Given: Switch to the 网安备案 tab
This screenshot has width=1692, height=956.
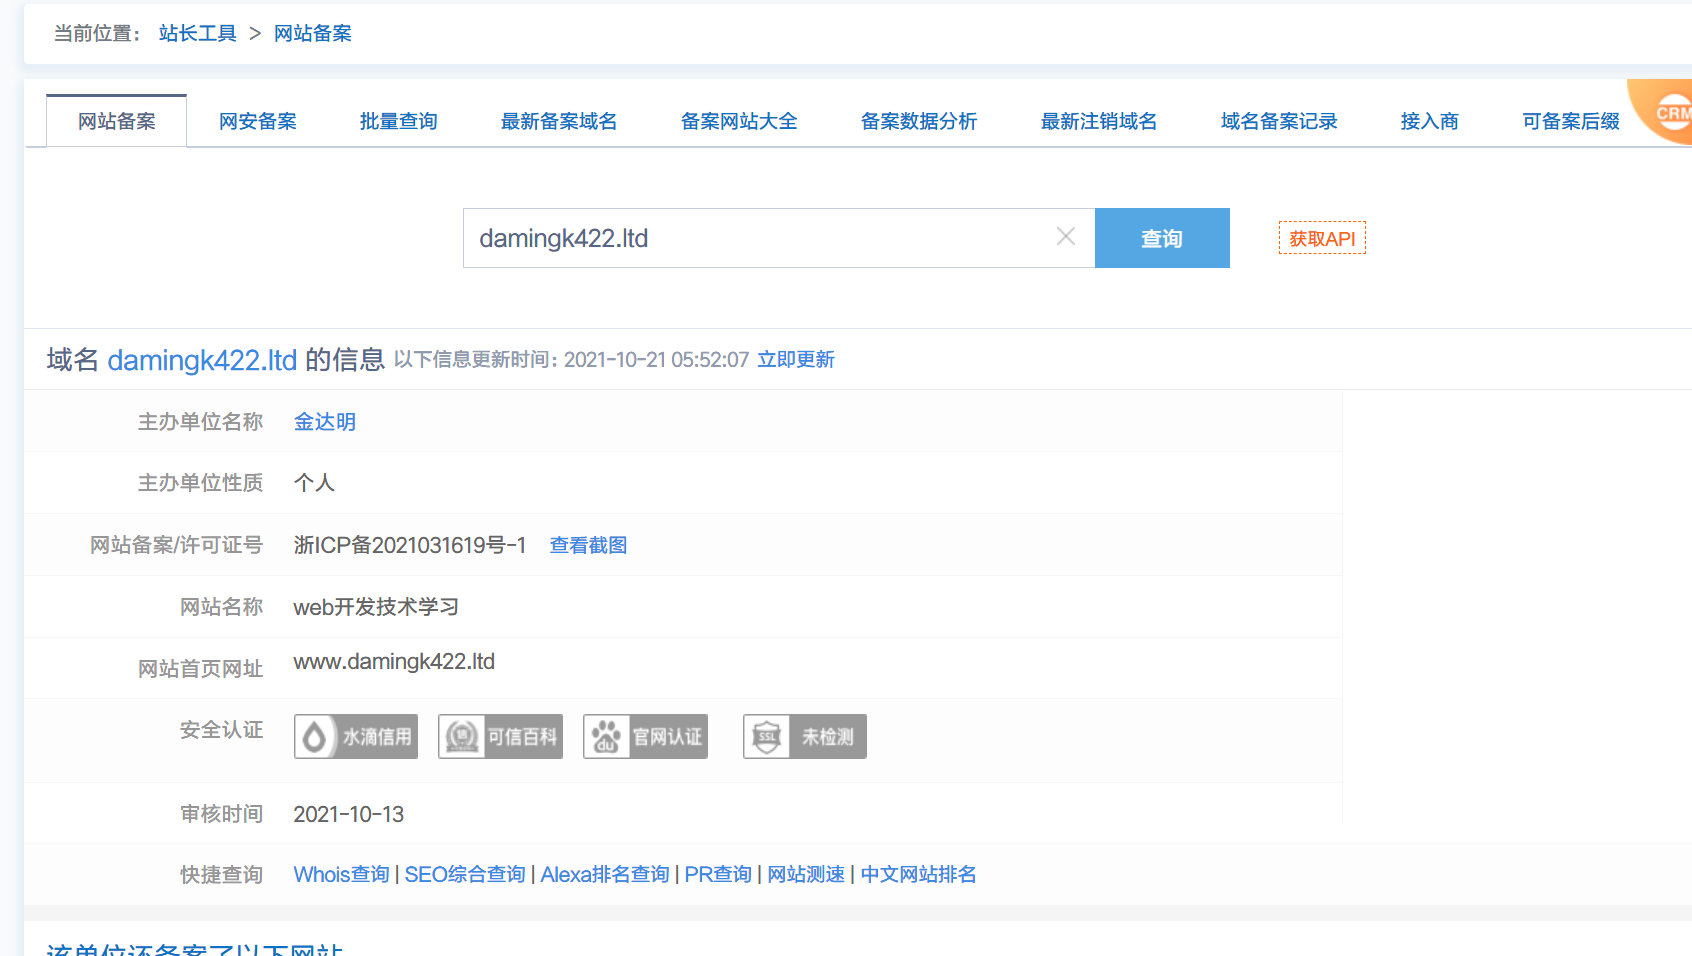Looking at the screenshot, I should pyautogui.click(x=258, y=121).
